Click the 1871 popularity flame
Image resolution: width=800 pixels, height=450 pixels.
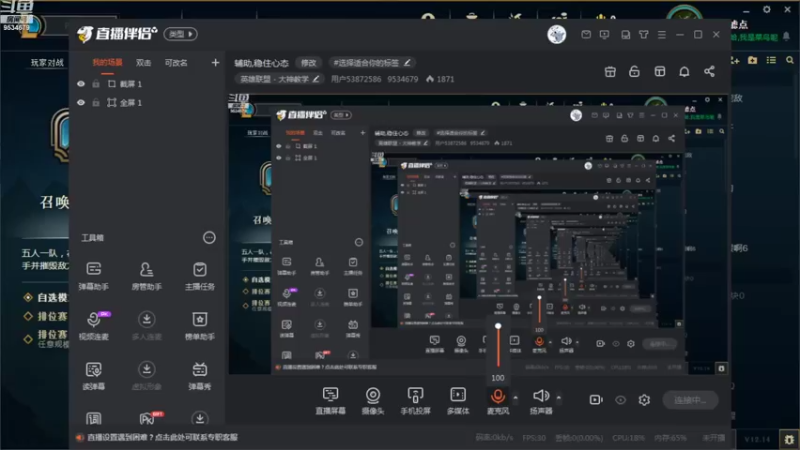[x=440, y=79]
